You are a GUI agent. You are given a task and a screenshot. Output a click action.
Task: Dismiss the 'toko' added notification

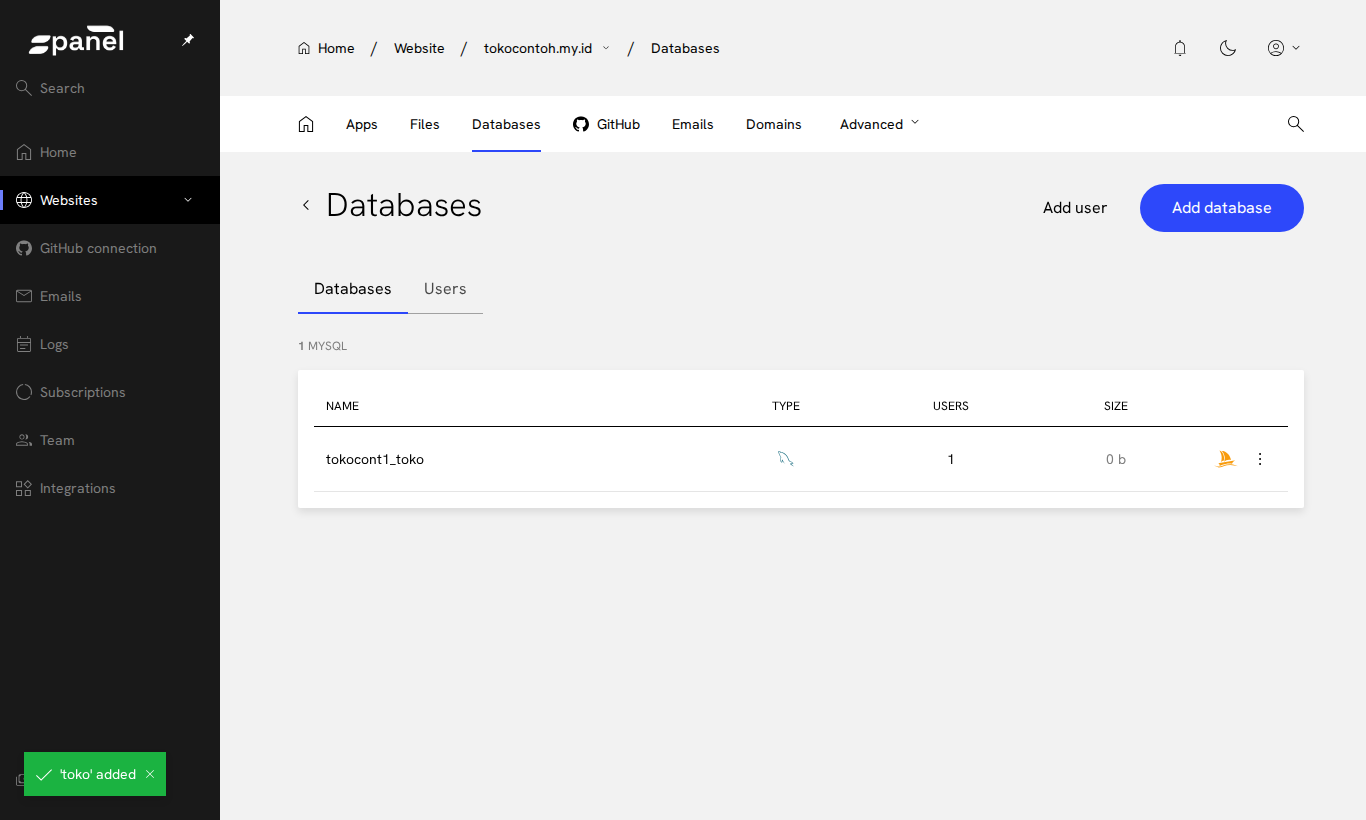click(150, 774)
